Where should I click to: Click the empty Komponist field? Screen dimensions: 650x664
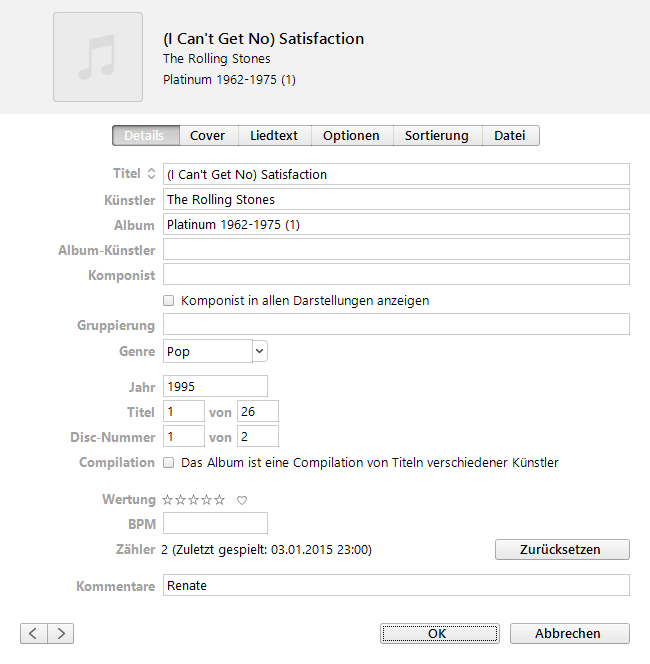396,274
